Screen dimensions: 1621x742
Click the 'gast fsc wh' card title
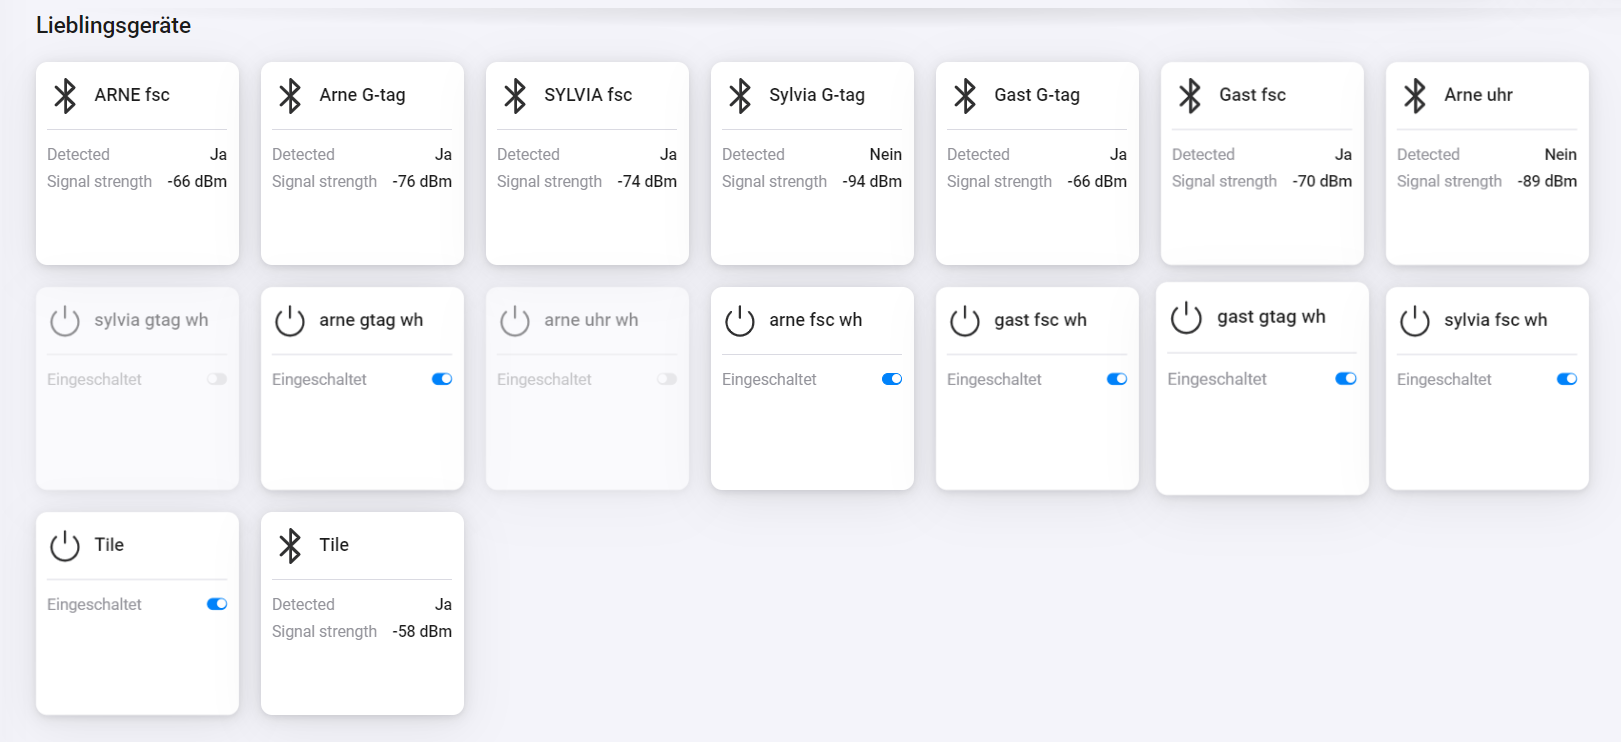[x=1040, y=320]
